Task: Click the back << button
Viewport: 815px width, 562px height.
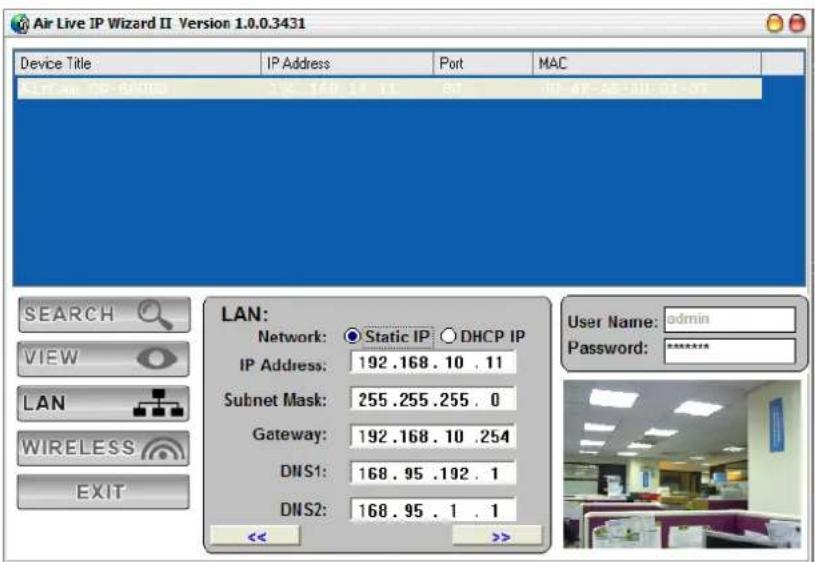Action: (x=255, y=536)
